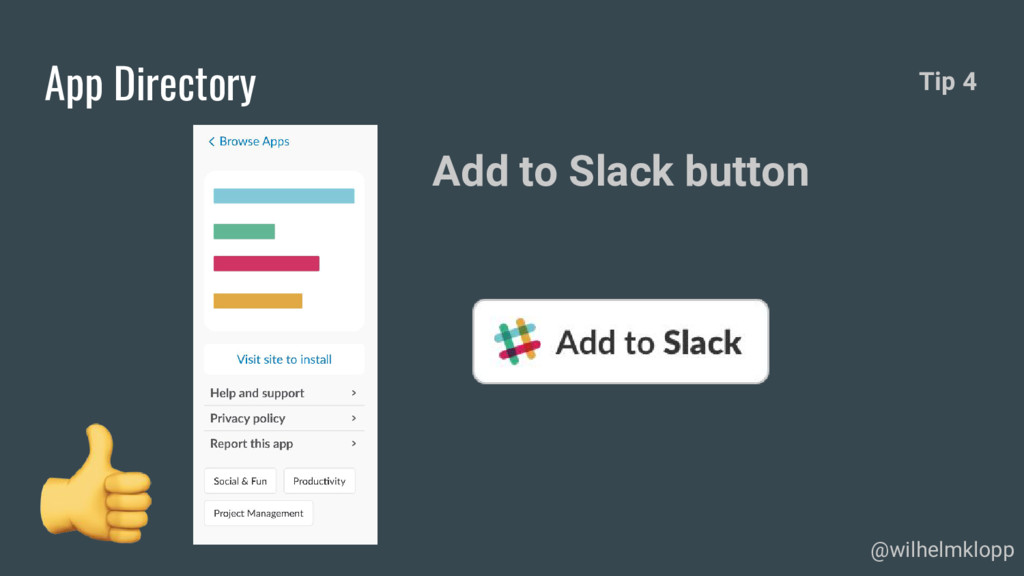Open Visit site to install link

[x=284, y=359]
